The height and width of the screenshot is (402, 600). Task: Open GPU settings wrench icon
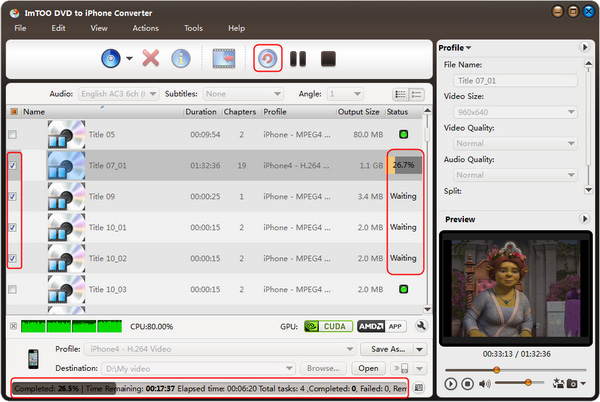pos(421,326)
